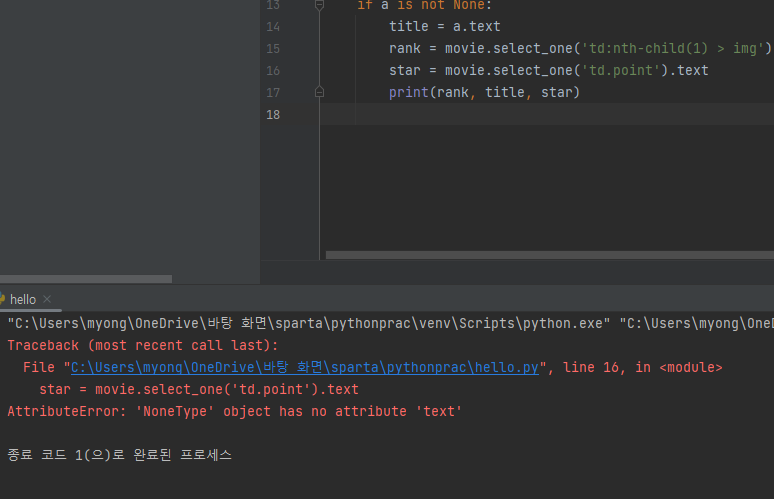
Task: Click line number 15 in the gutter
Action: coord(273,49)
